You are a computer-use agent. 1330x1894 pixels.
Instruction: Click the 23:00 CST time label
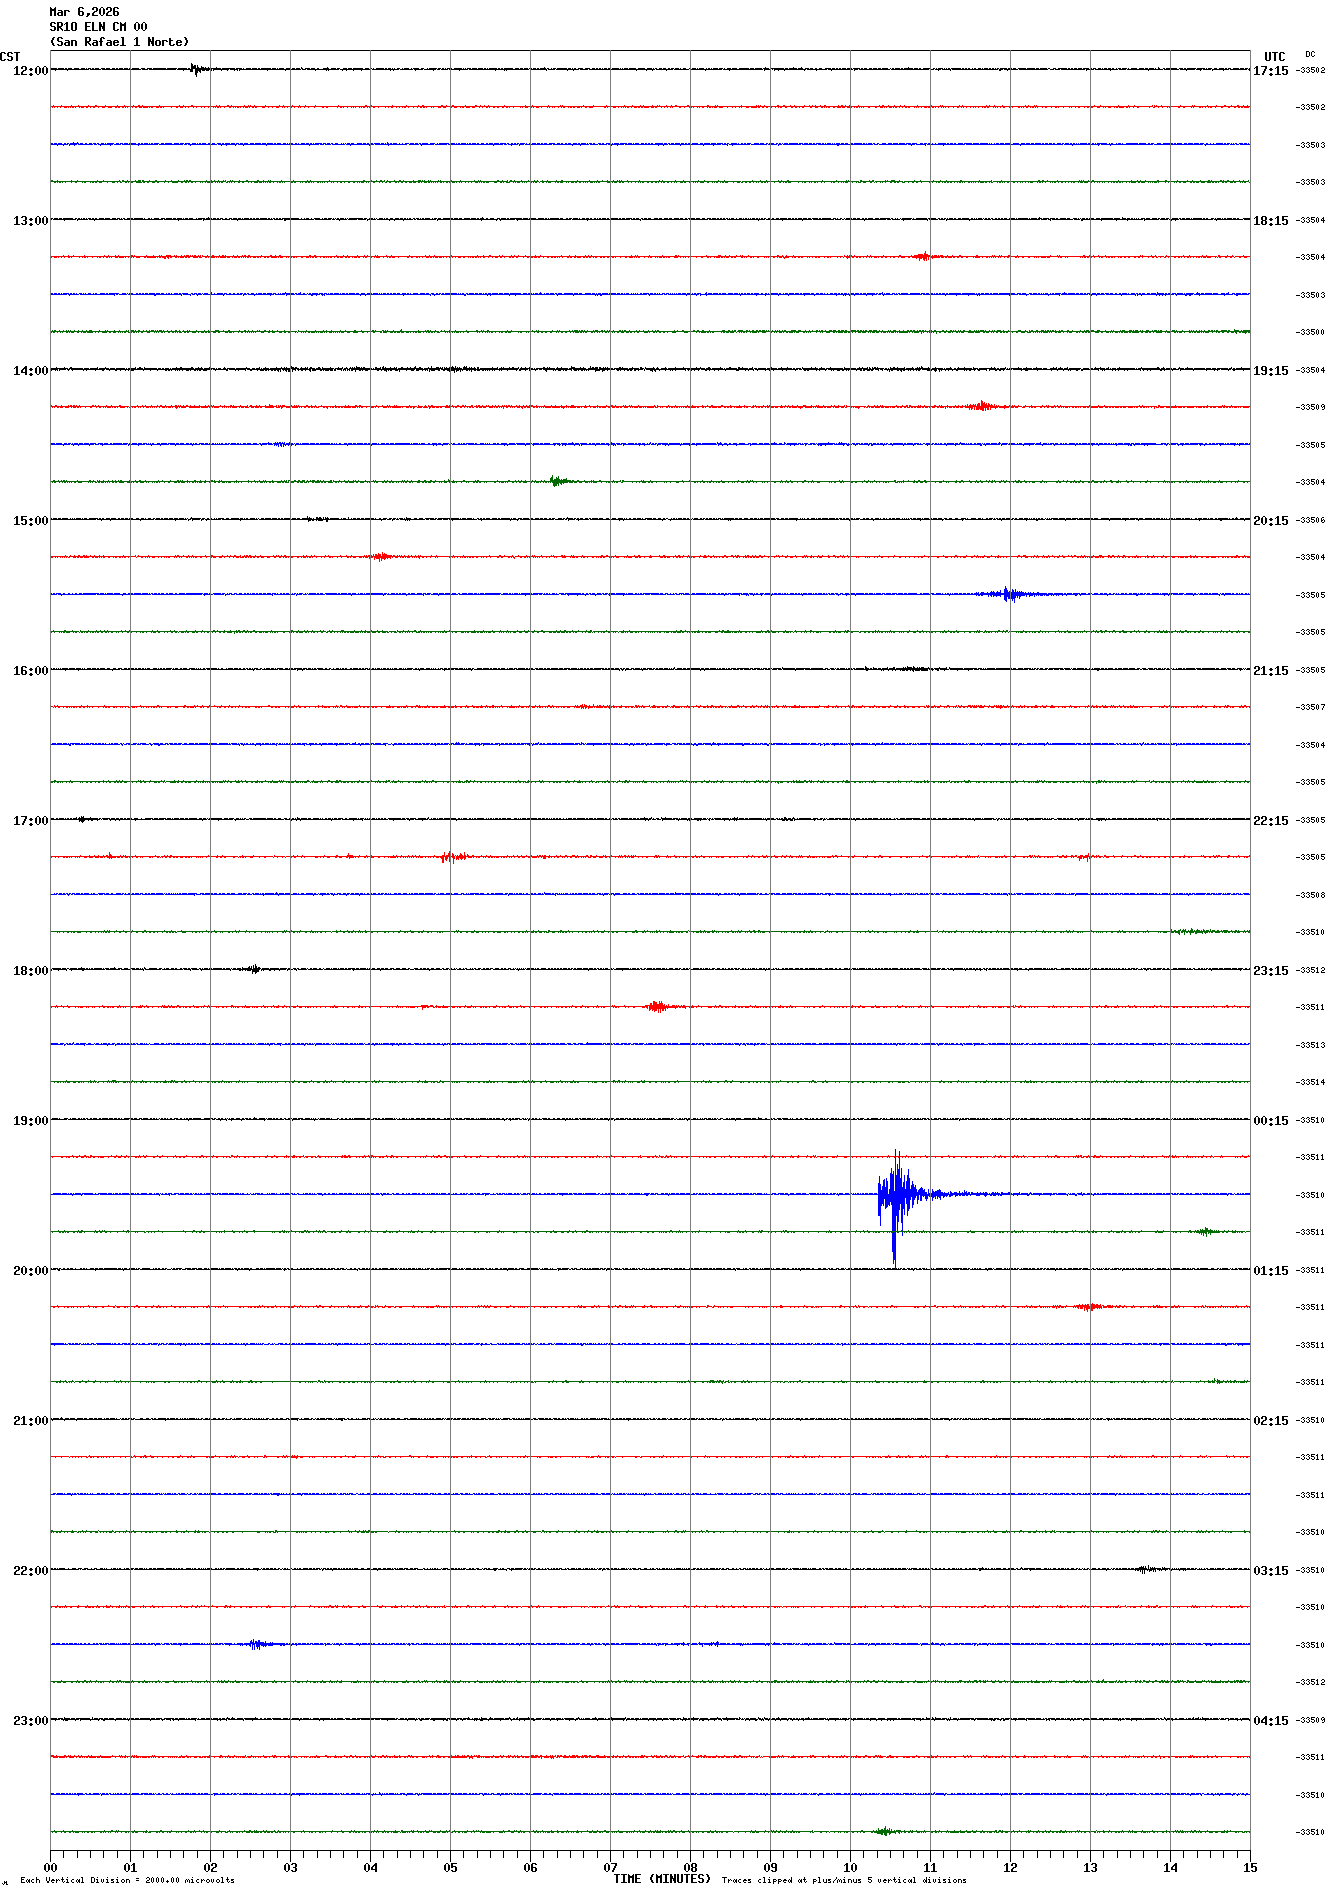pyautogui.click(x=30, y=1721)
